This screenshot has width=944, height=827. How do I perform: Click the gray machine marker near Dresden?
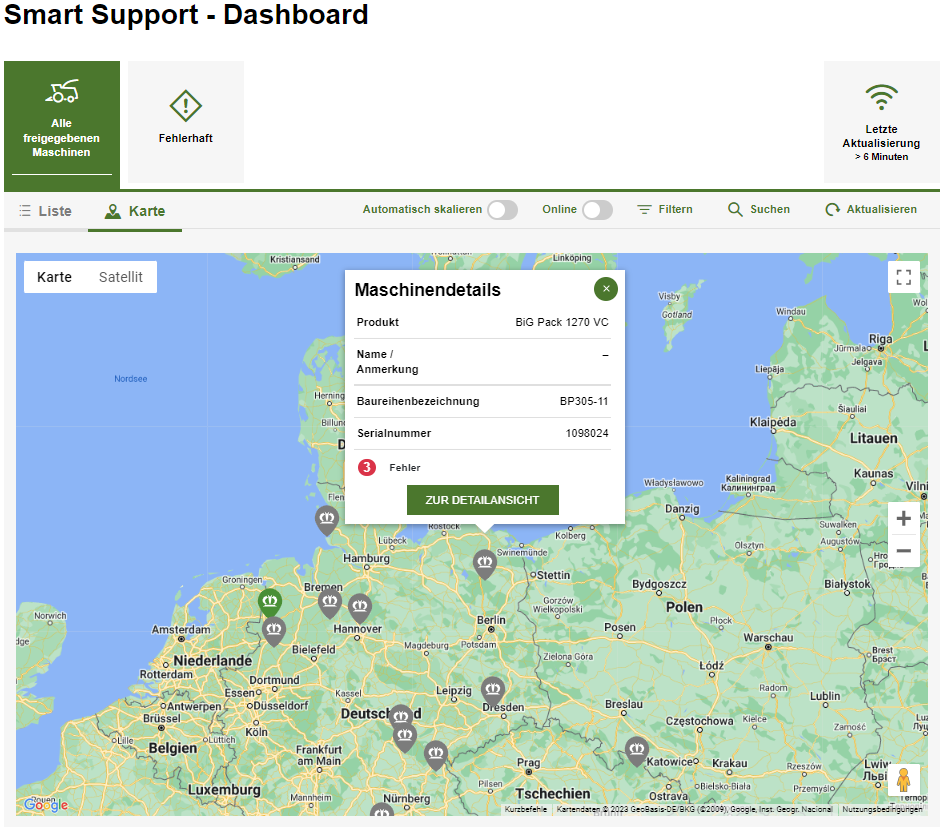[492, 689]
